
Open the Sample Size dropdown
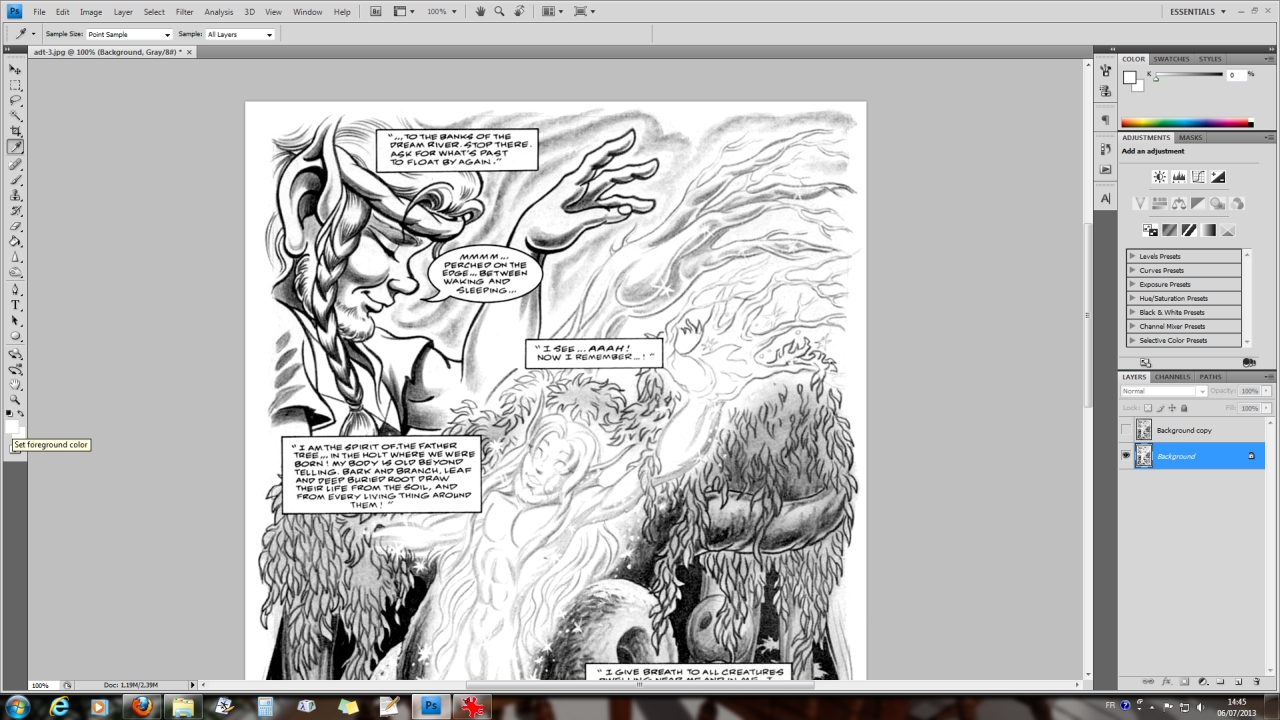(x=129, y=34)
